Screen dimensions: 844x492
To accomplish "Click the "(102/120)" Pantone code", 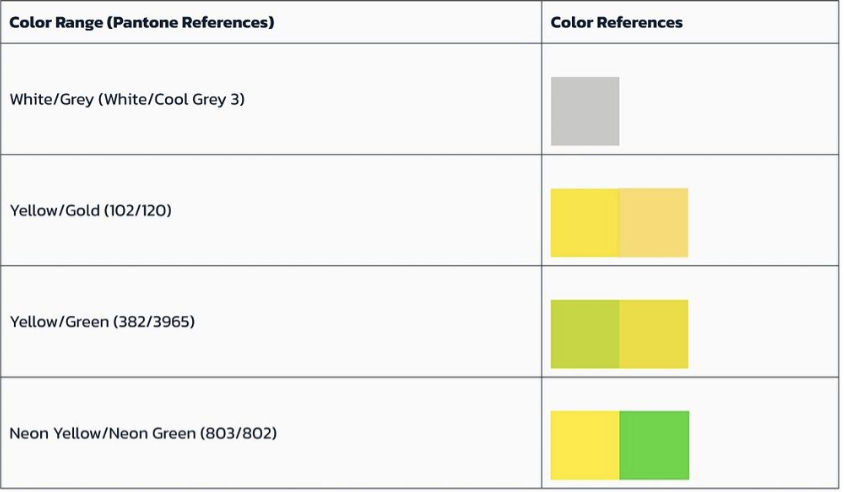I will [138, 211].
